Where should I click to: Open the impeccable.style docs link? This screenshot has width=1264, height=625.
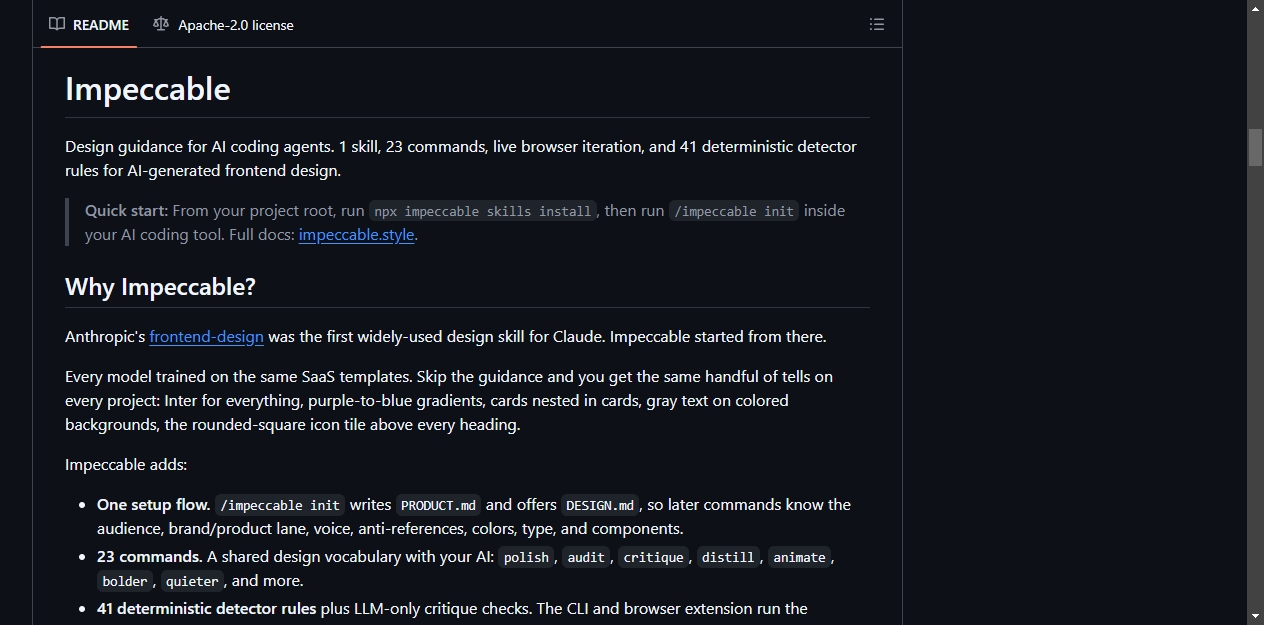(x=356, y=235)
